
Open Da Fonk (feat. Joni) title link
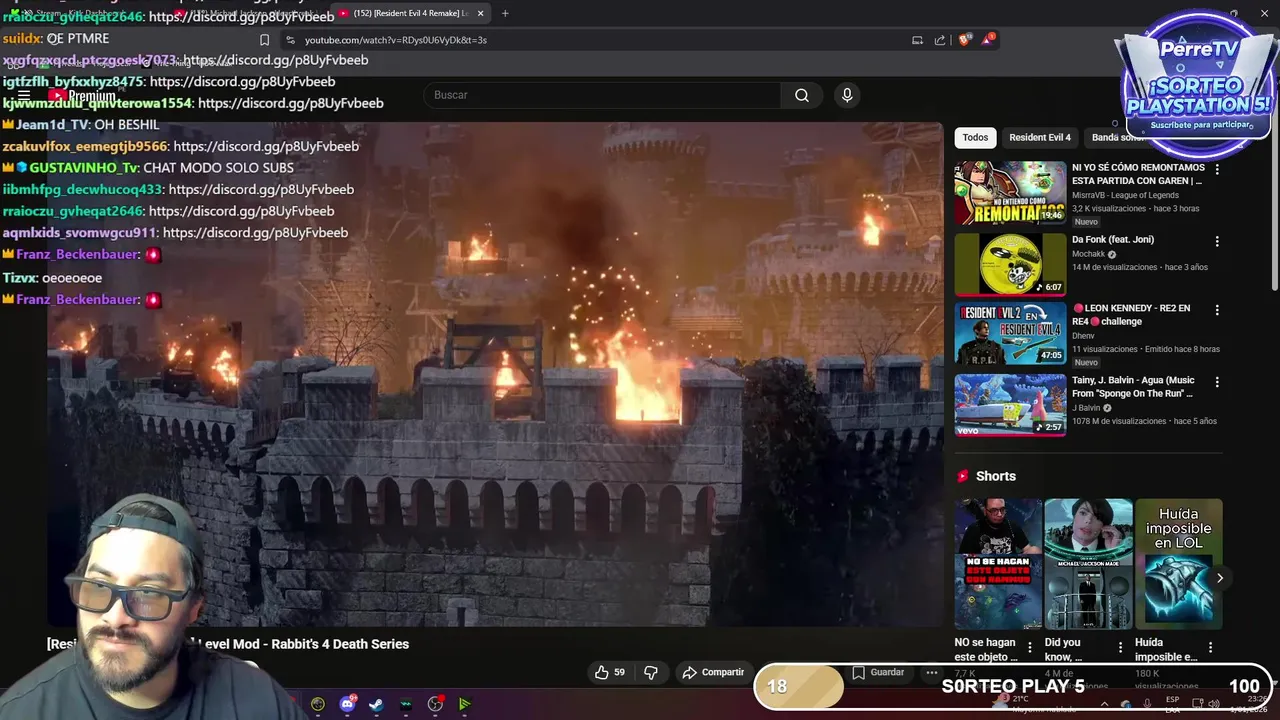coord(1113,240)
